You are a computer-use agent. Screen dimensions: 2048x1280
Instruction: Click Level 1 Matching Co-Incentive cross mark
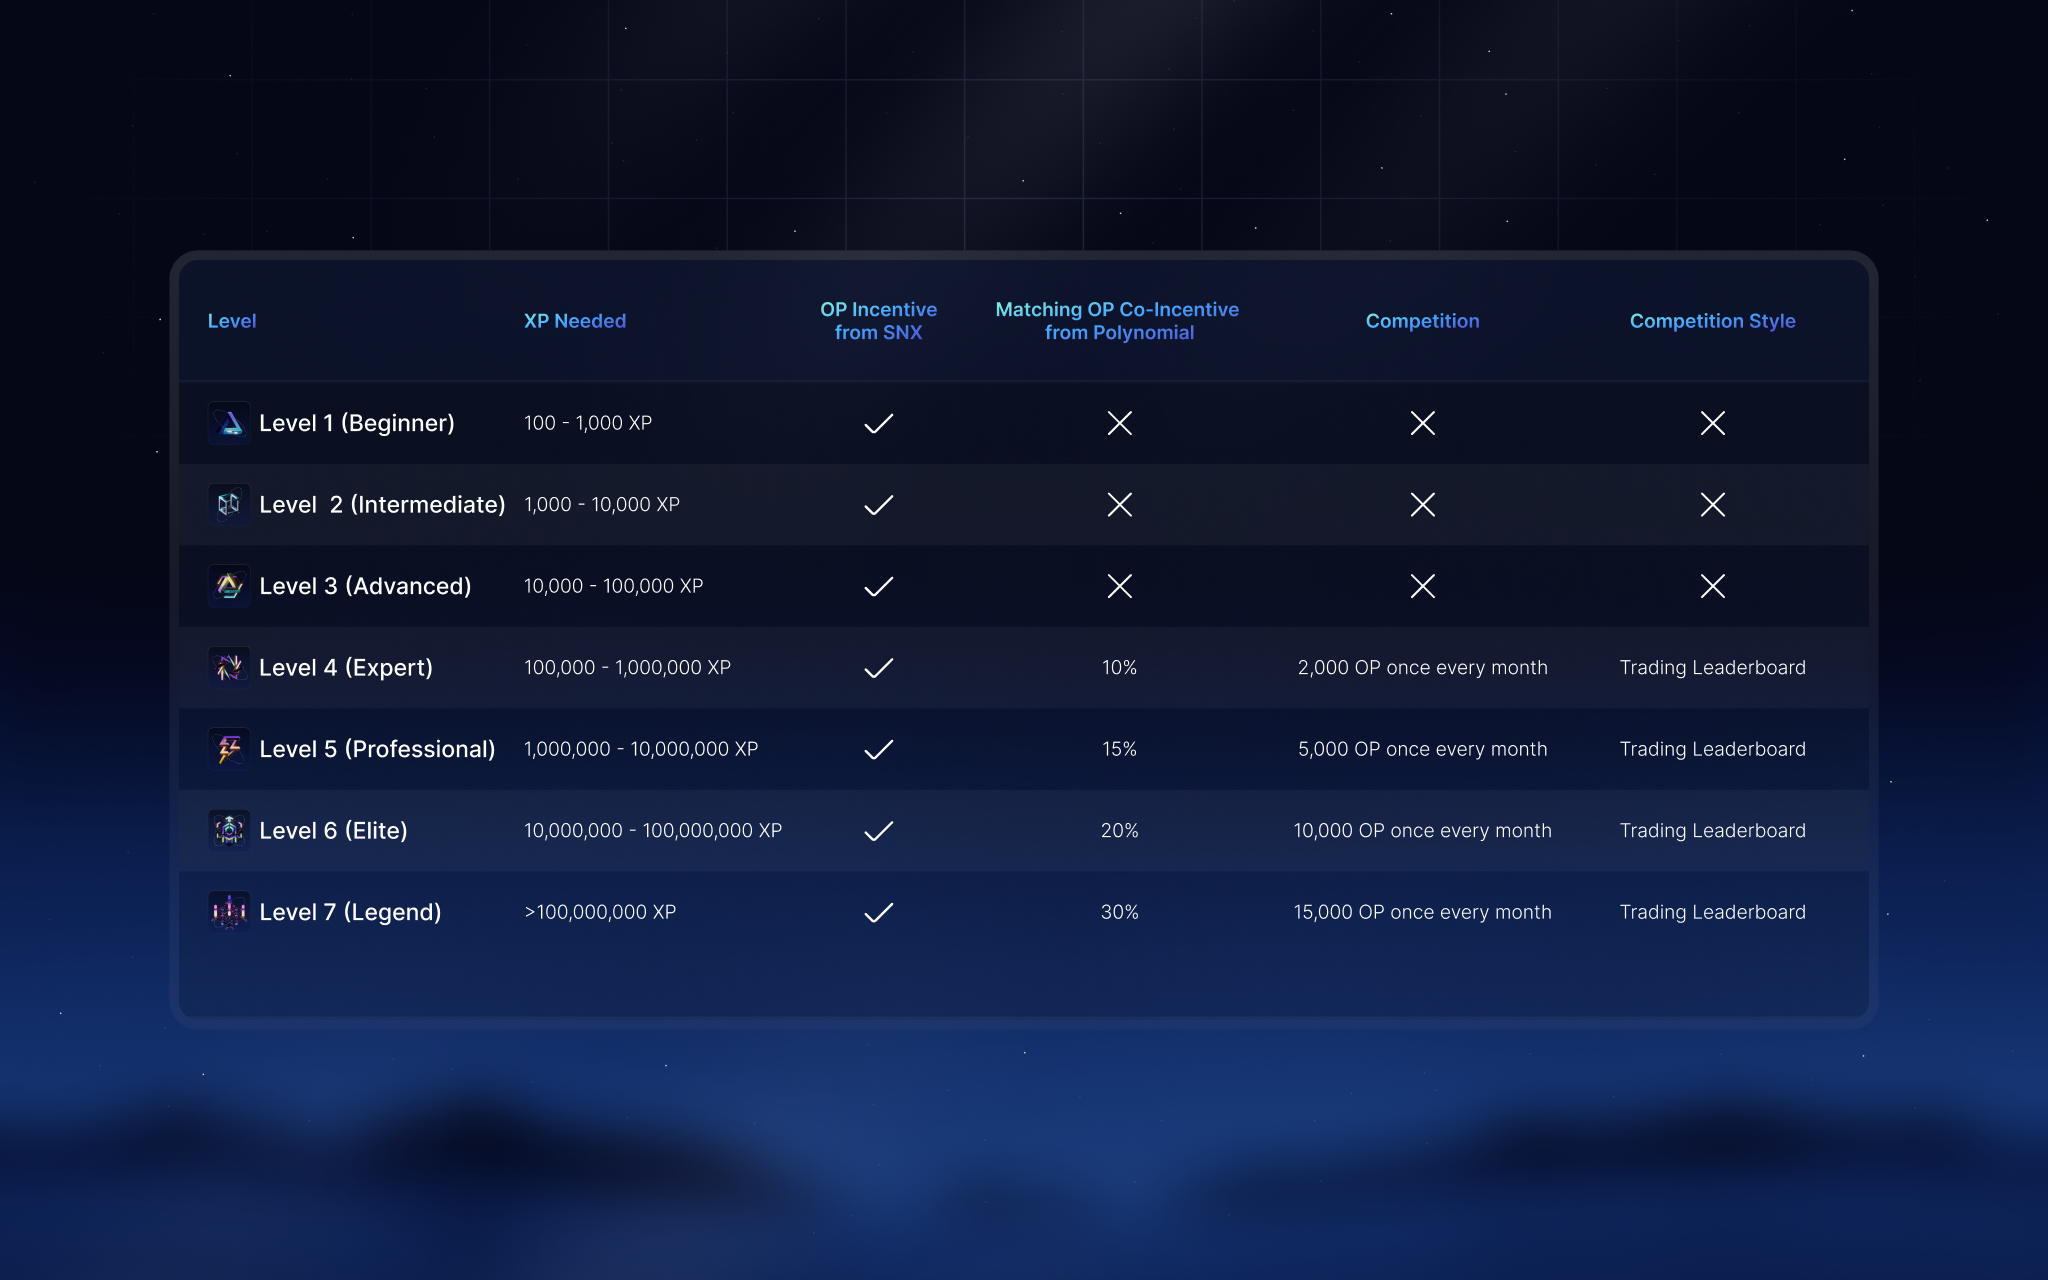(x=1119, y=423)
